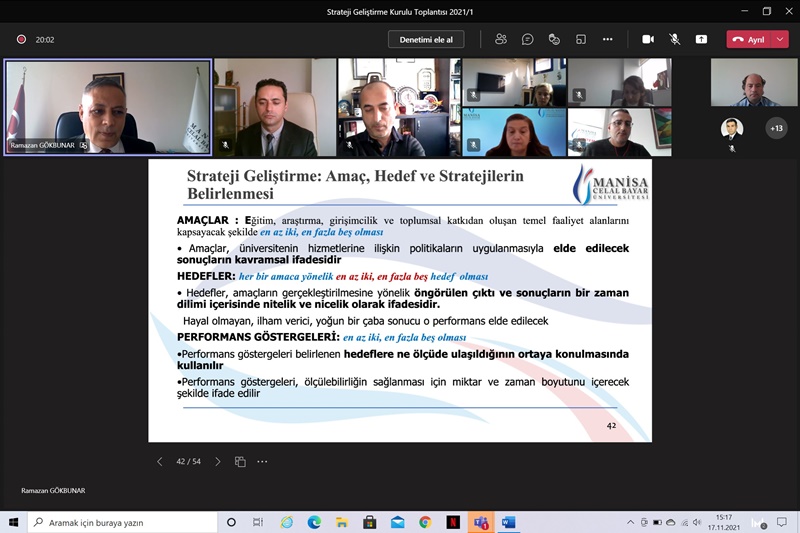Open slide grid view icon below presentation
This screenshot has height=533, width=800.
coord(240,462)
